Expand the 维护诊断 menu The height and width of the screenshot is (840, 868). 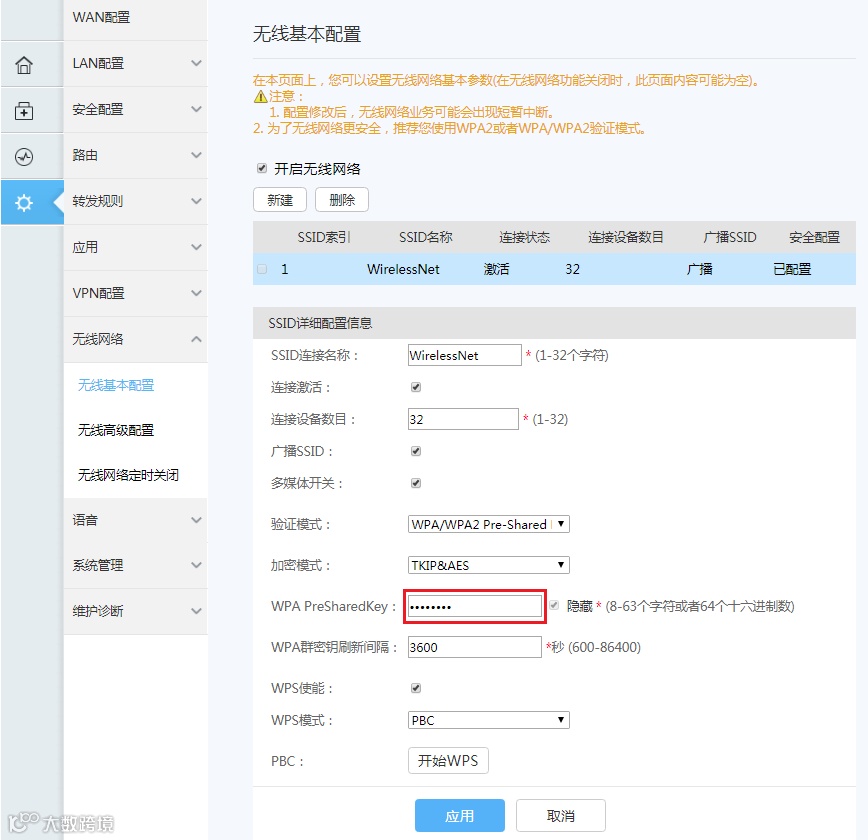point(136,611)
